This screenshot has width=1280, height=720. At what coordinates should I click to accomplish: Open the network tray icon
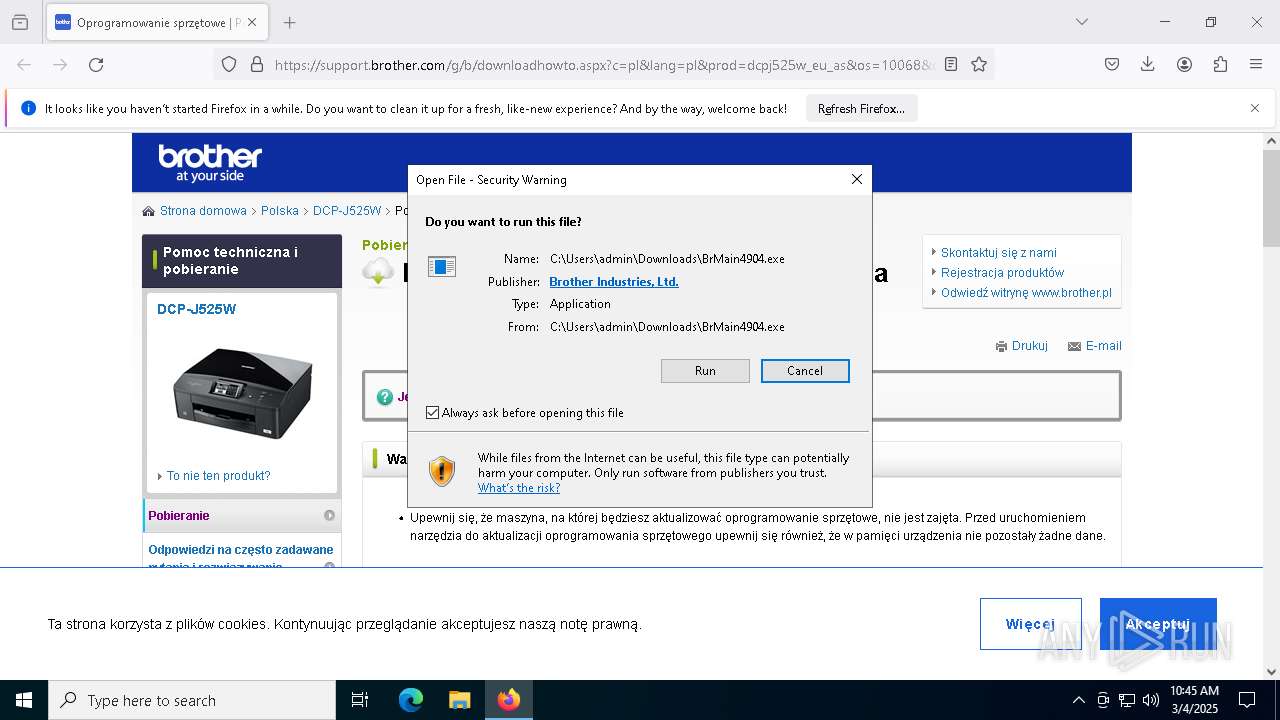1127,700
